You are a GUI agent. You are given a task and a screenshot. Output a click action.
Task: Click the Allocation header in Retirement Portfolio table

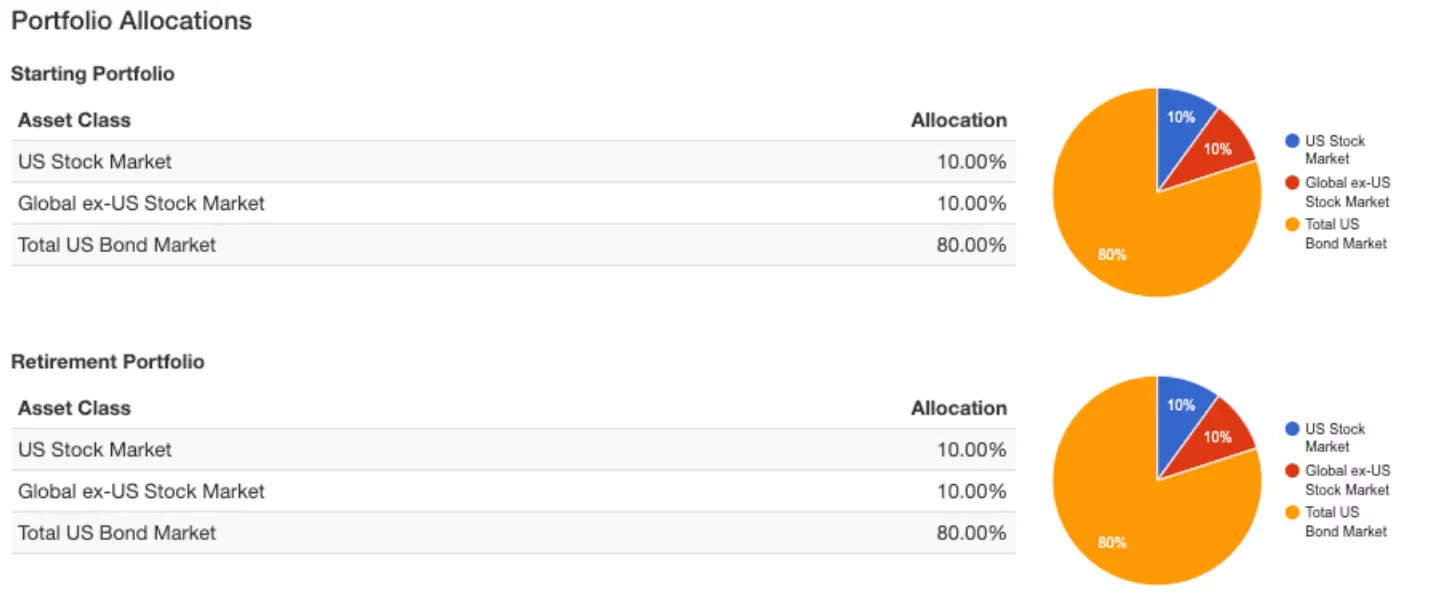coord(958,408)
